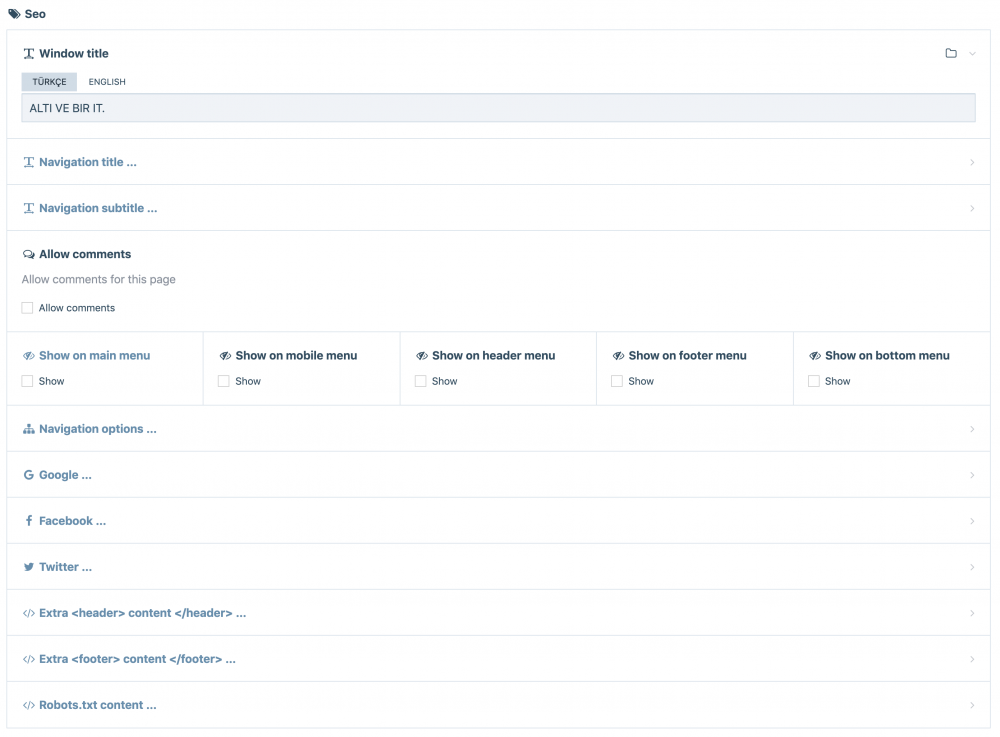Collapse the Window title section chevron

click(x=972, y=54)
